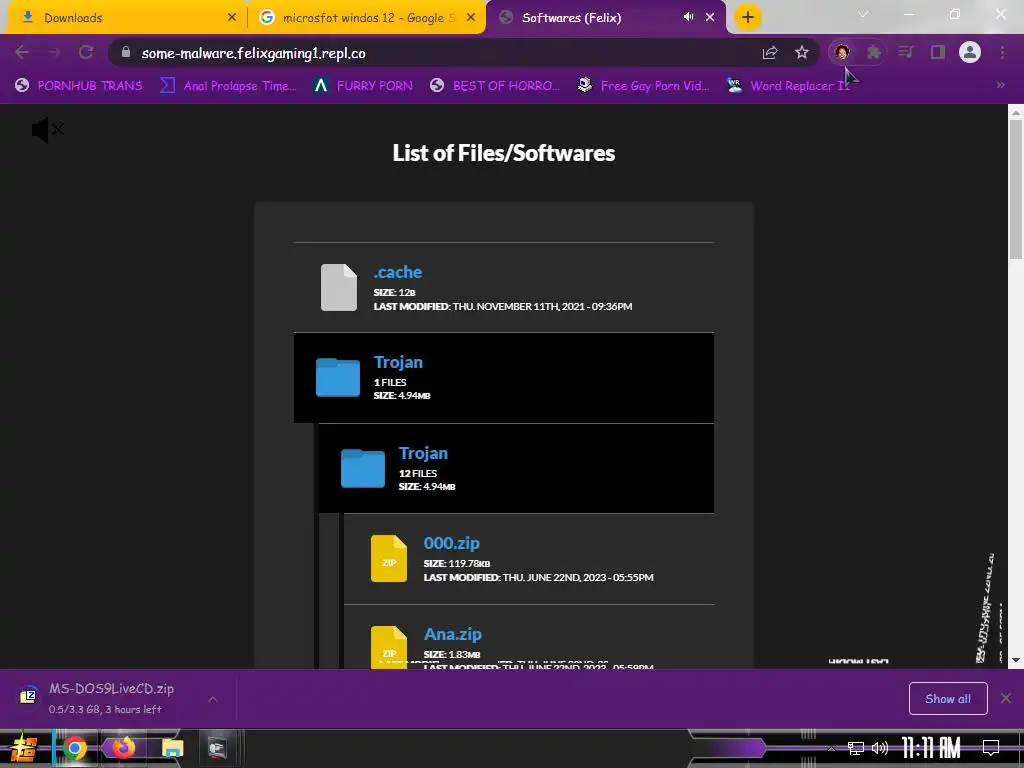Click the page's vertical scrollbar thumb
The height and width of the screenshot is (768, 1024).
tap(1016, 189)
